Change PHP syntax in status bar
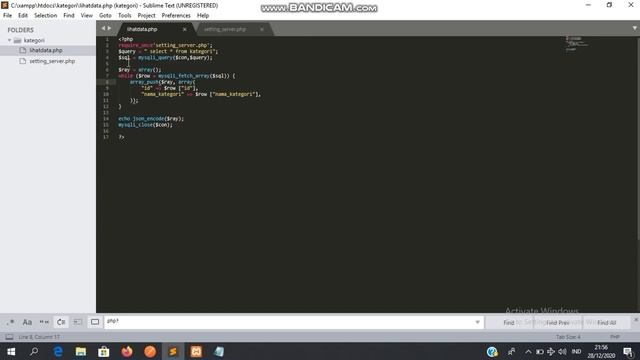This screenshot has height=360, width=640. (615, 337)
